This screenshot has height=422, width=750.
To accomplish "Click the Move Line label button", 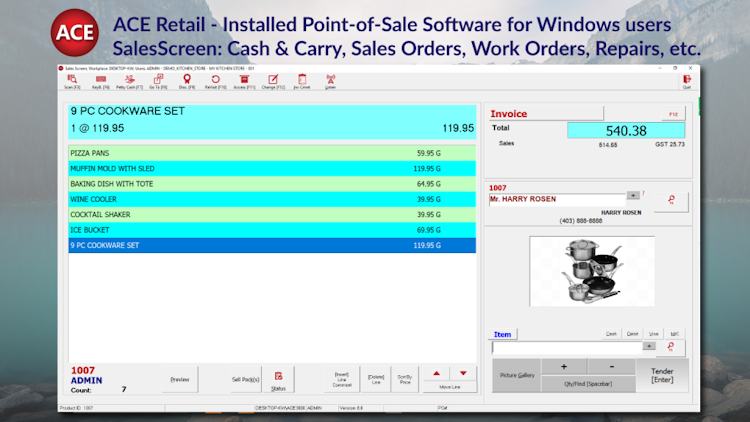I will 450,387.
